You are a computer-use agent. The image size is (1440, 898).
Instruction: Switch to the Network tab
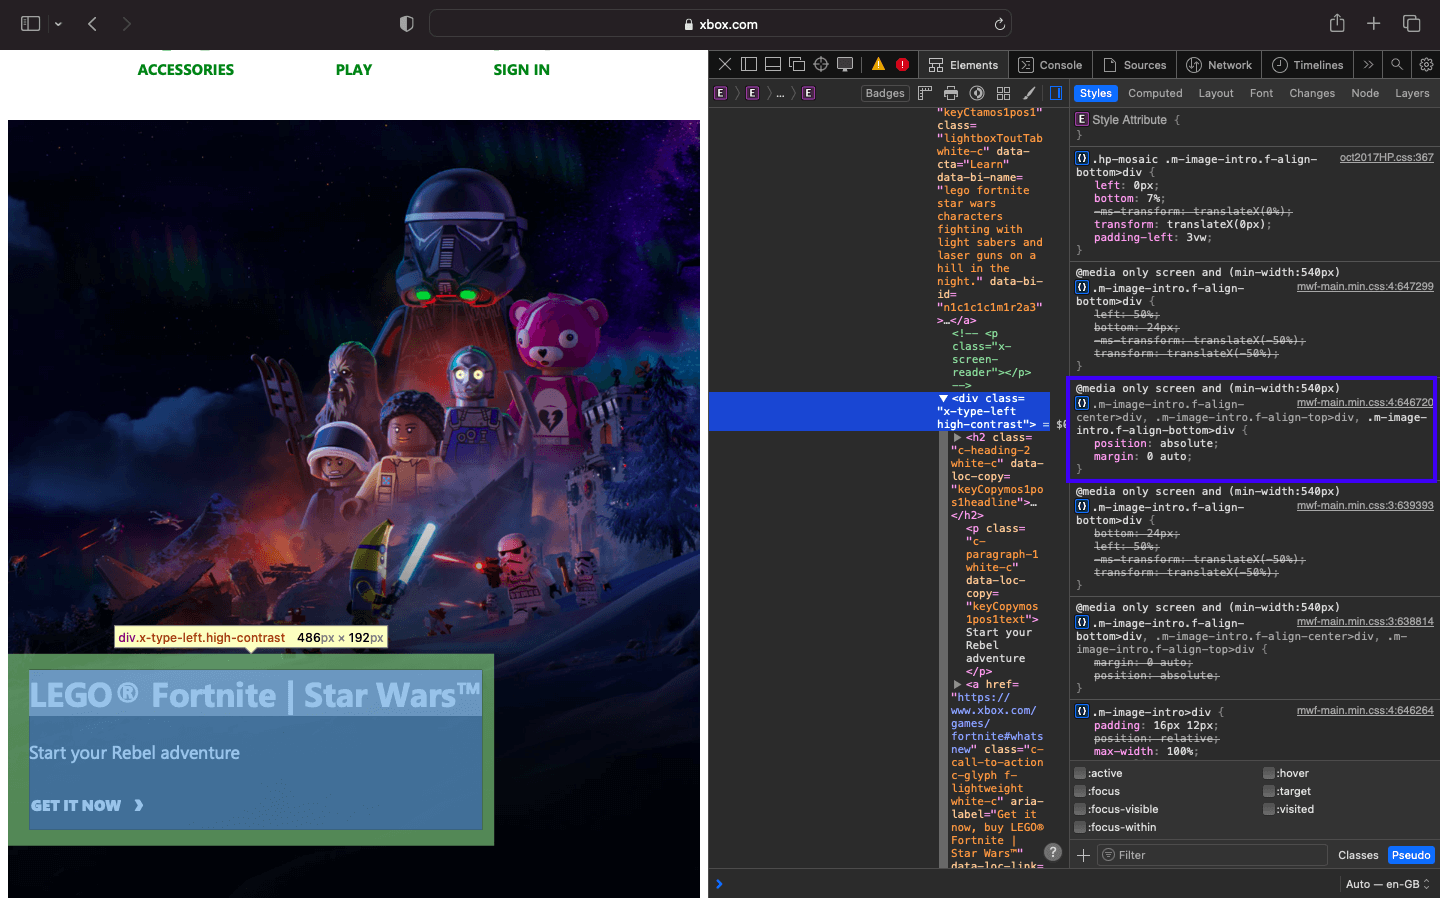point(1219,65)
